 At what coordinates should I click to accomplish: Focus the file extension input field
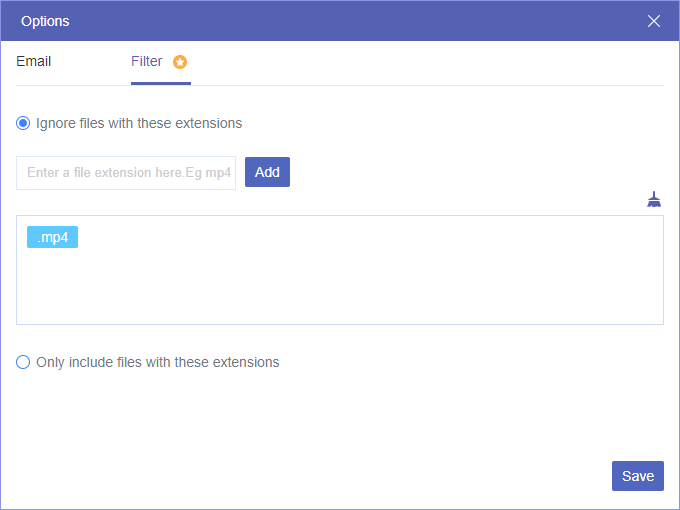tap(126, 172)
